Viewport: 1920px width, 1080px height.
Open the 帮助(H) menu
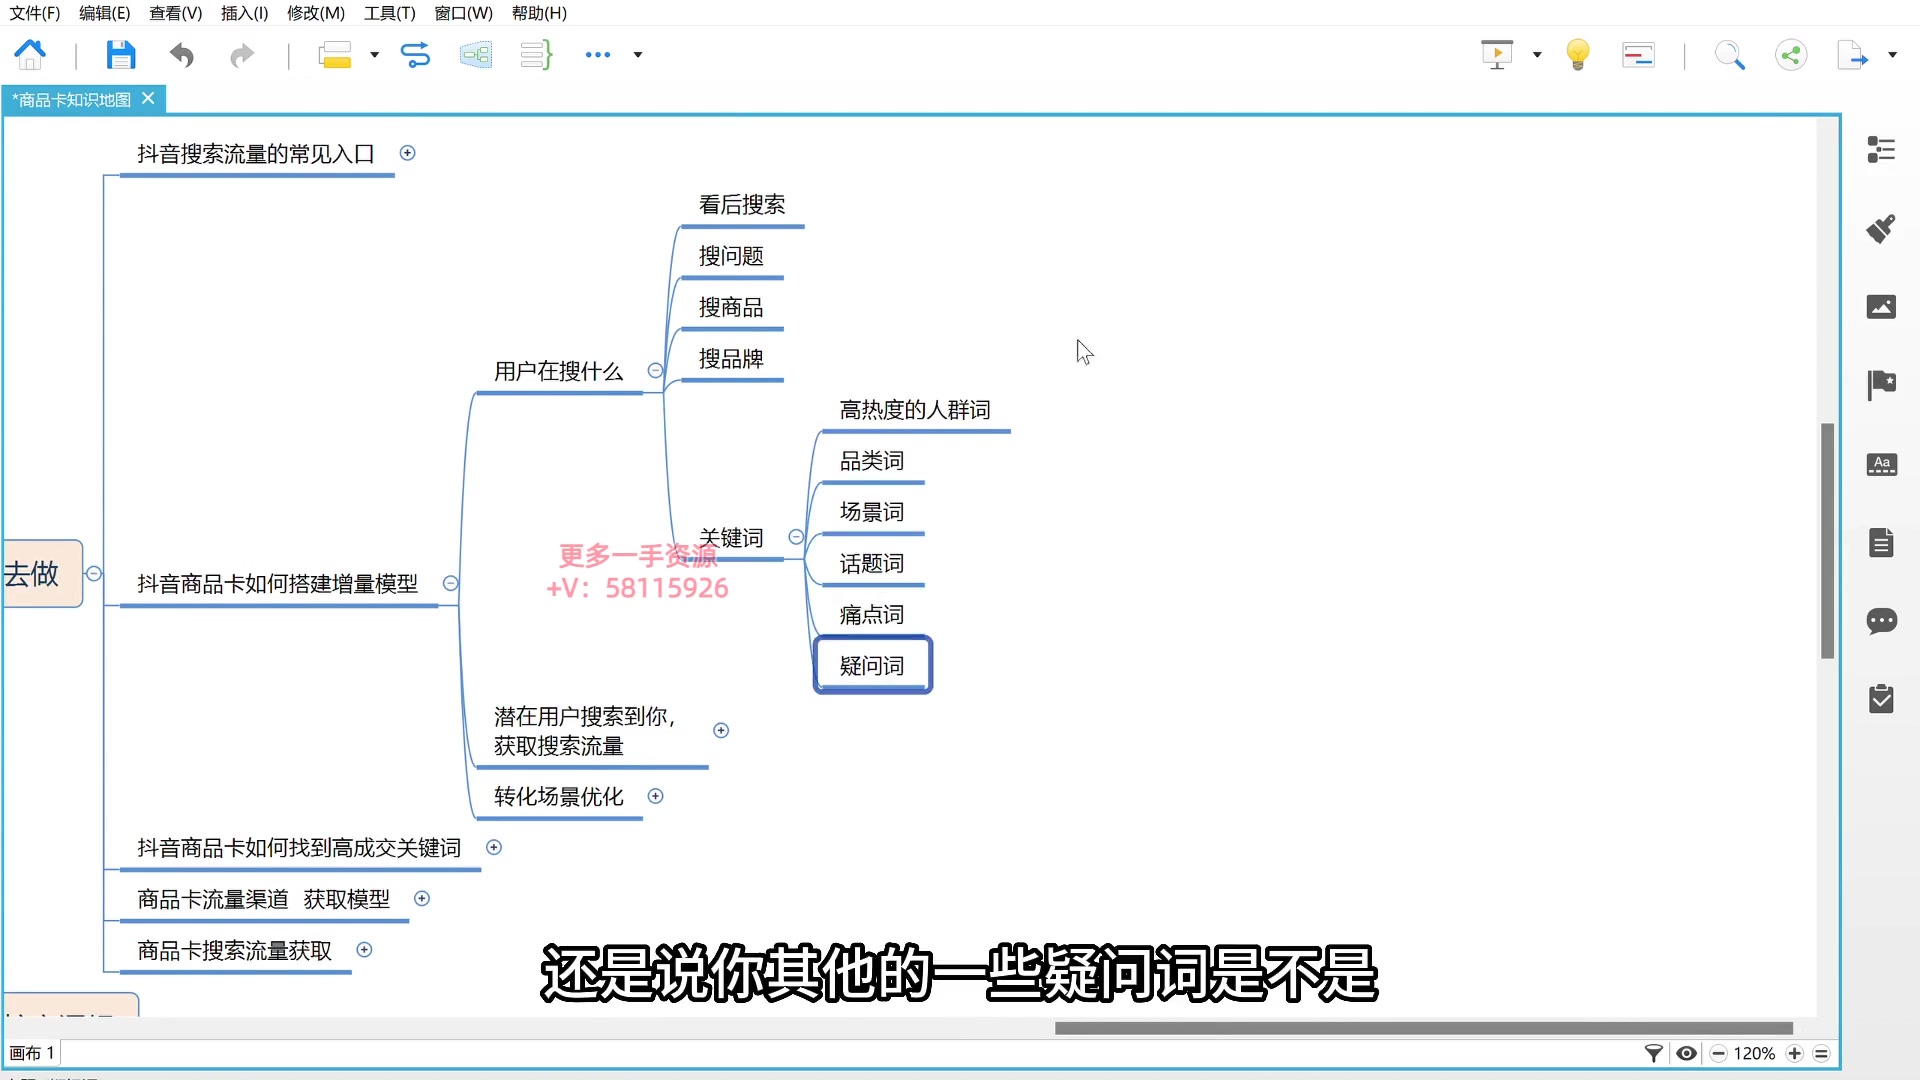[539, 13]
